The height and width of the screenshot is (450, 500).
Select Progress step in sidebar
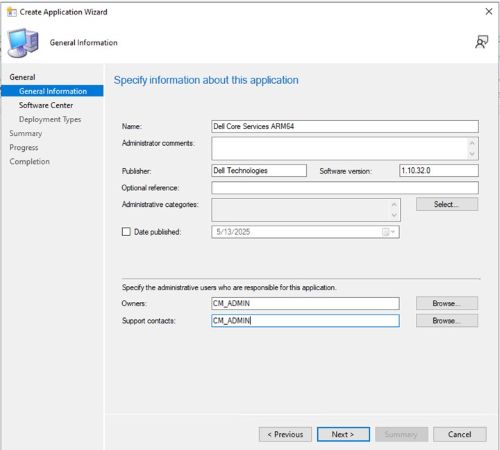24,147
